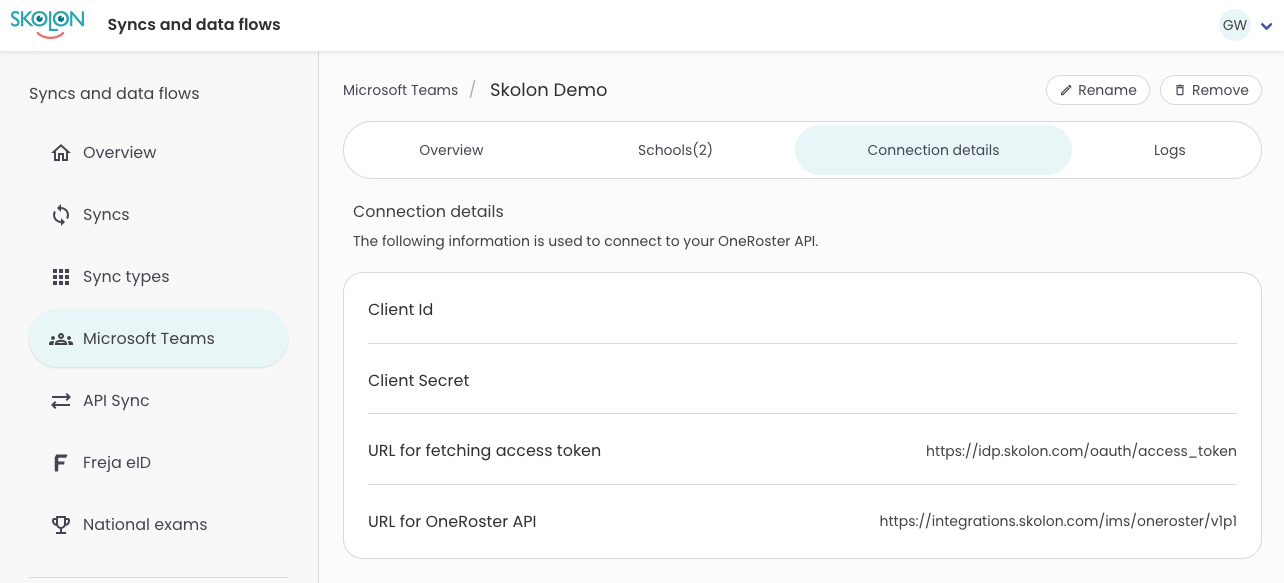The width and height of the screenshot is (1284, 583).
Task: Switch to the Overview tab
Action: click(451, 150)
